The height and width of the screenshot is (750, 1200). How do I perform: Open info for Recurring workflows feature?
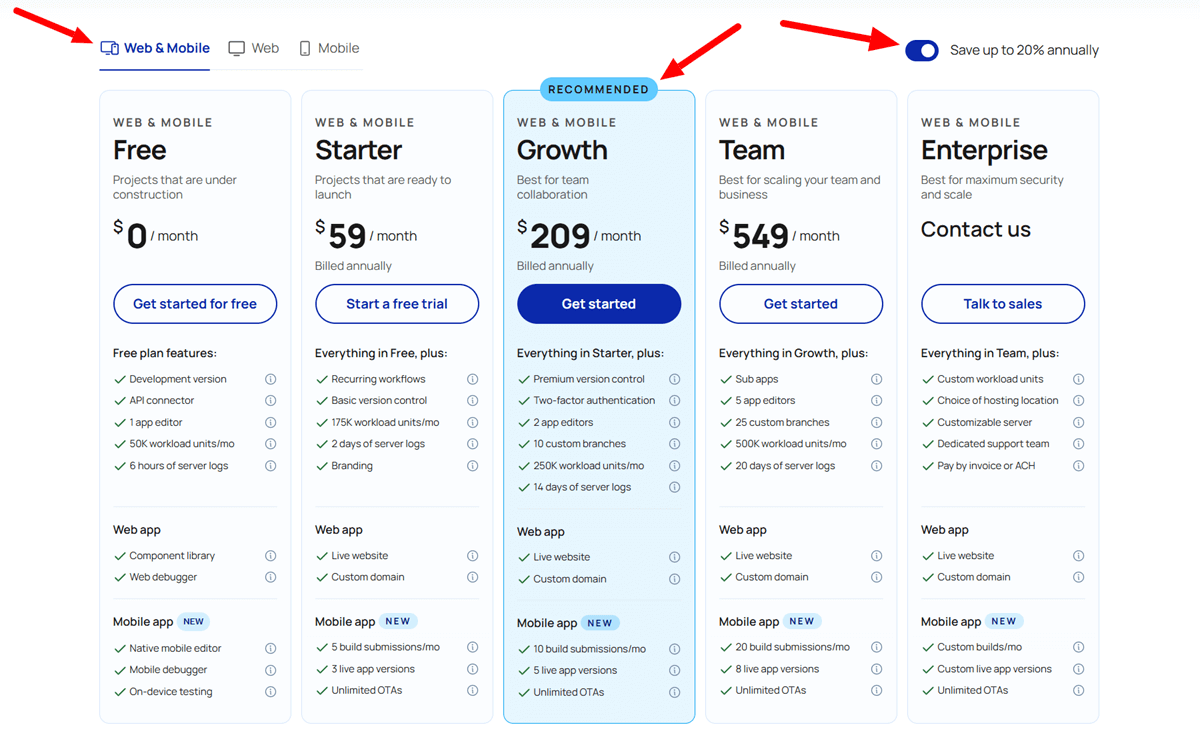click(x=472, y=379)
